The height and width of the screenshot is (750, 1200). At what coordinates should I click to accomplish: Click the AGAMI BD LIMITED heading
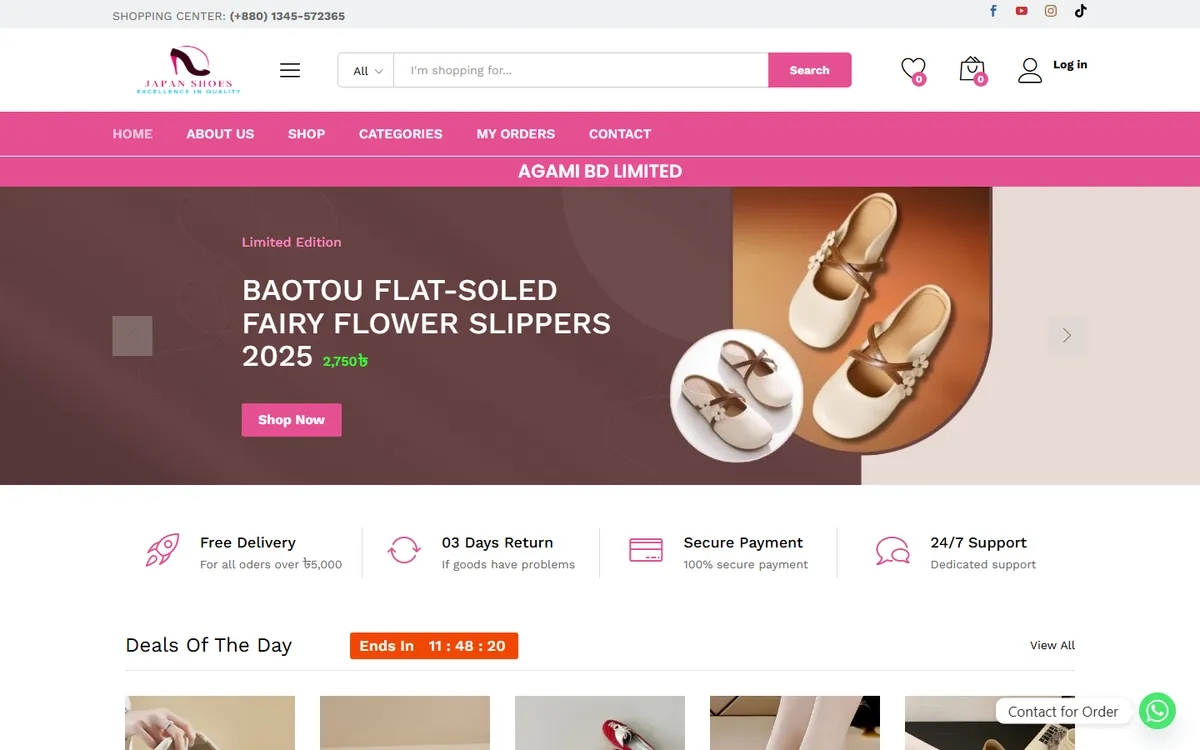tap(600, 171)
